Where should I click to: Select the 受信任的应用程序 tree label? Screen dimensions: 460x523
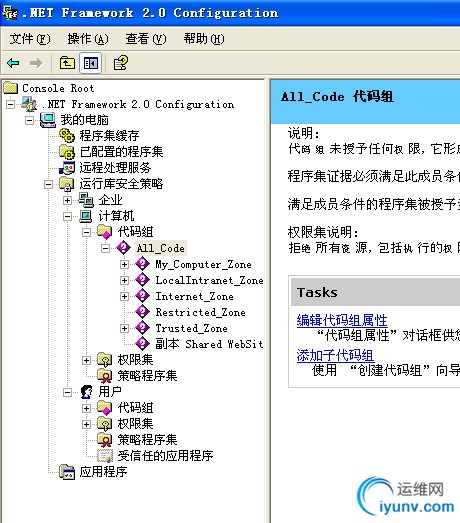pos(165,456)
